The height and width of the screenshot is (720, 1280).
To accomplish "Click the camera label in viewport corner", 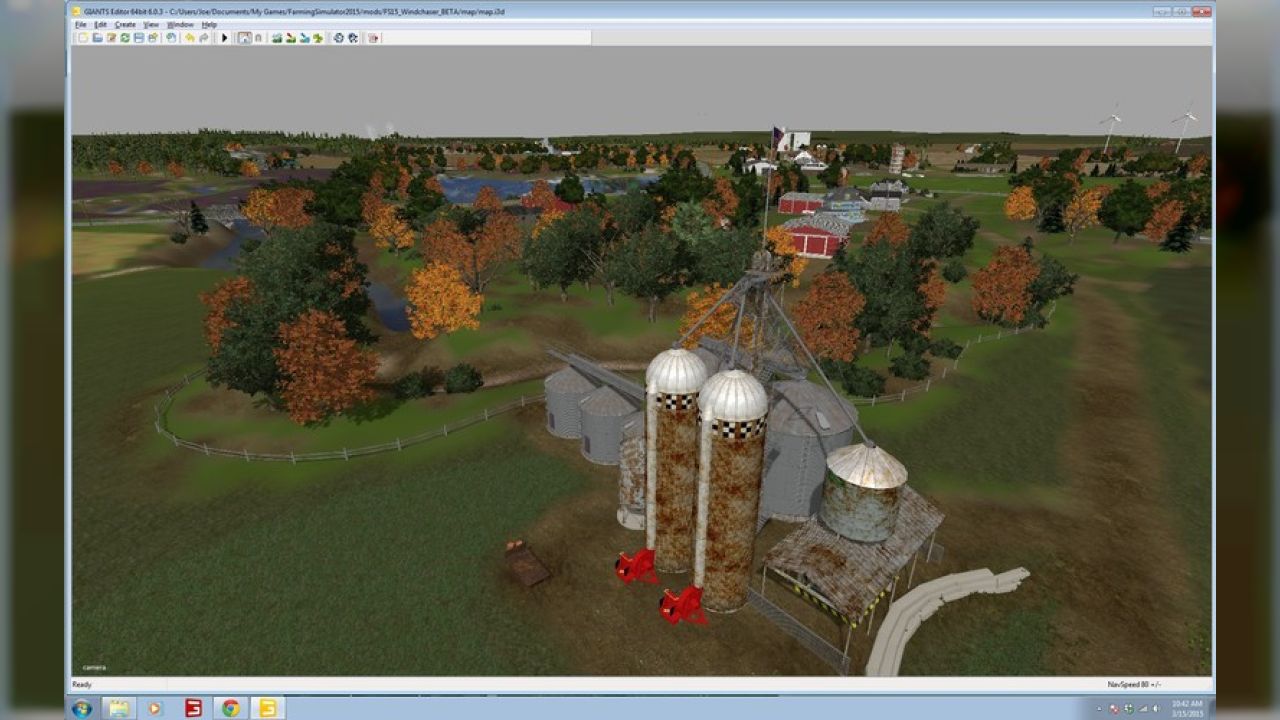I will click(94, 667).
